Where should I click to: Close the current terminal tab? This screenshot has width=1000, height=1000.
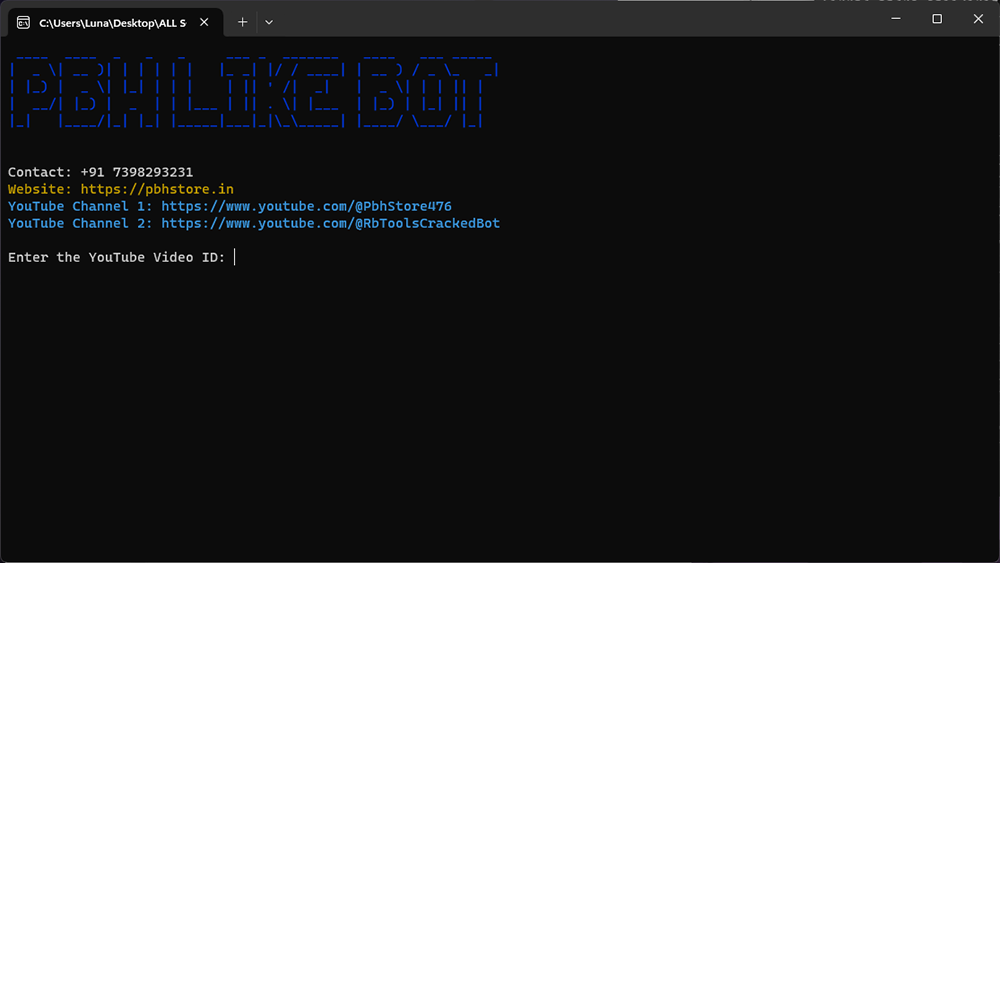click(x=204, y=22)
